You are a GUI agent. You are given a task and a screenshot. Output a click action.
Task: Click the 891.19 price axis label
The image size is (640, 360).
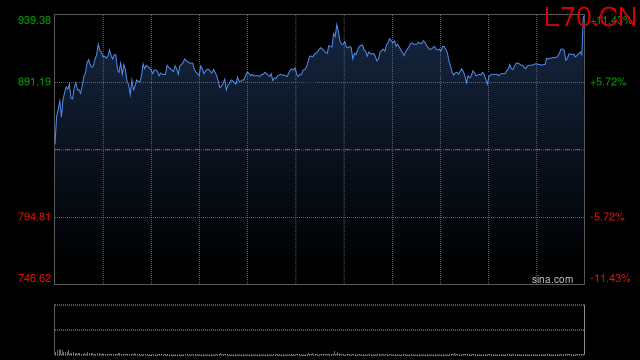point(34,82)
